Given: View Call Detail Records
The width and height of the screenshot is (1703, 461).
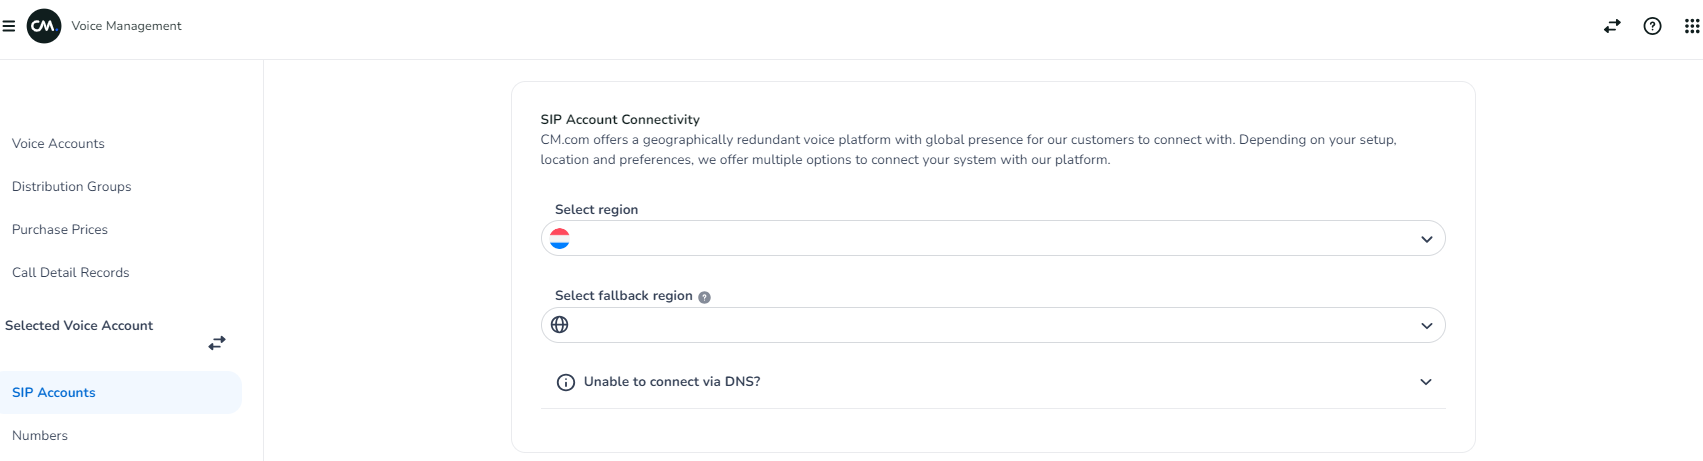Looking at the screenshot, I should click(x=71, y=273).
